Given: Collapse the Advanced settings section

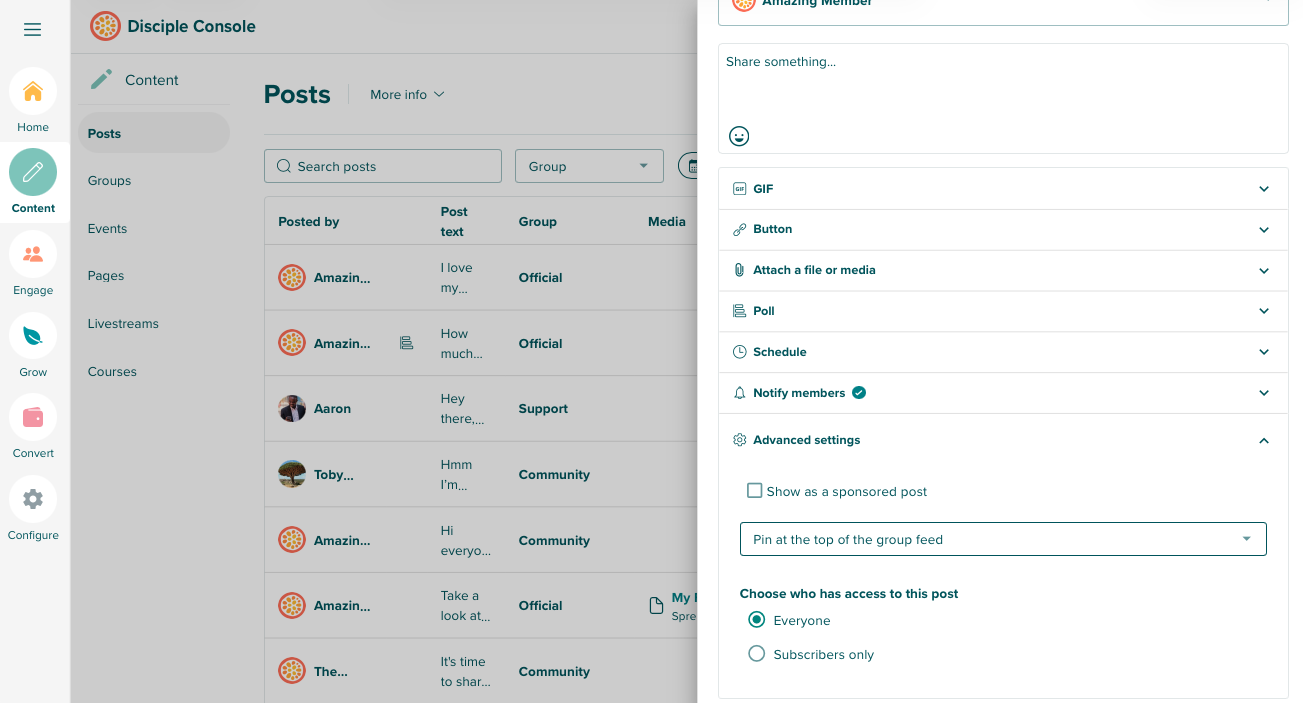Looking at the screenshot, I should click(1002, 440).
